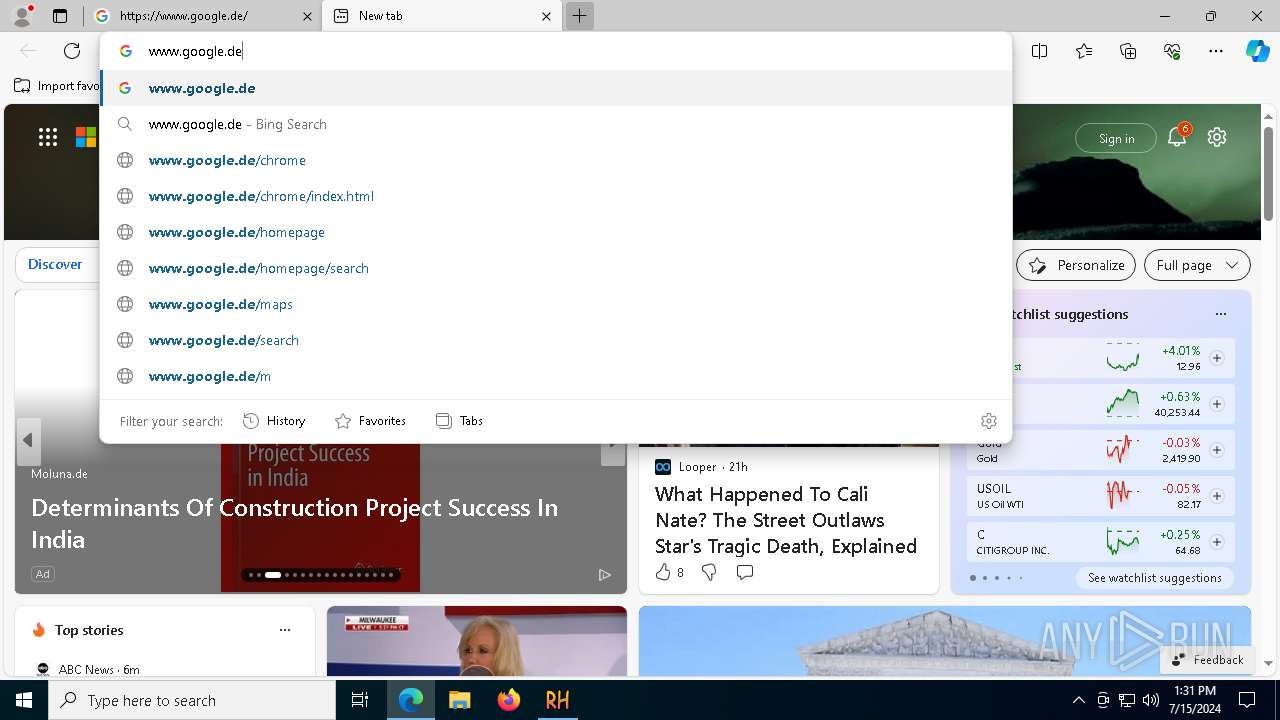Open page settings gear icon
The height and width of the screenshot is (720, 1280).
(x=1217, y=138)
